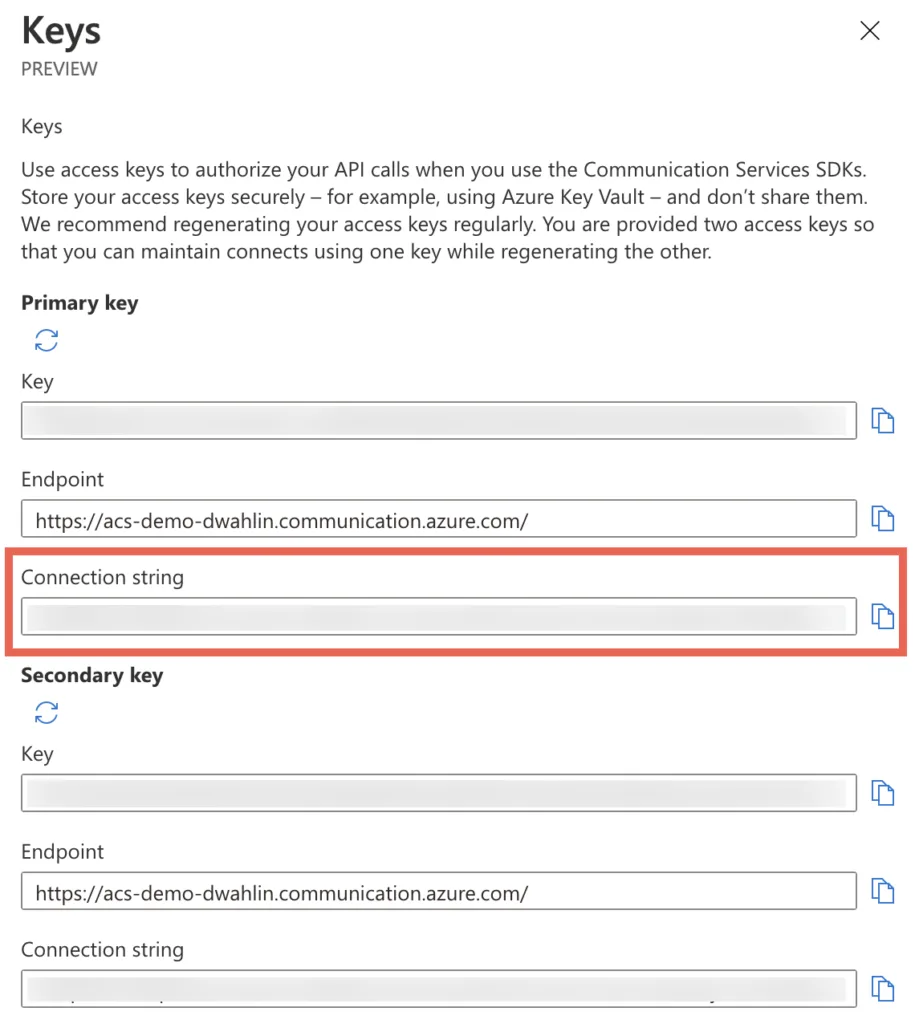Screen dimensions: 915x1024
Task: Regenerate the Secondary key
Action: [46, 712]
